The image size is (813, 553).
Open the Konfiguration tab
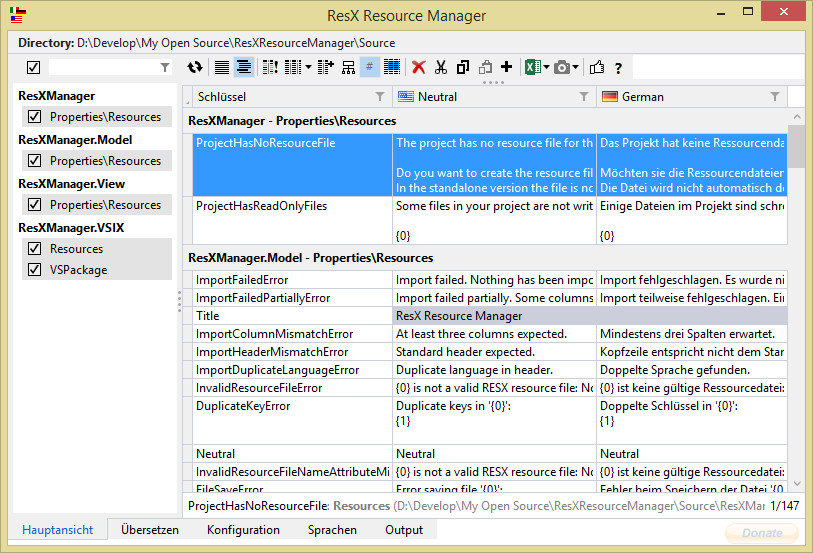click(x=243, y=530)
